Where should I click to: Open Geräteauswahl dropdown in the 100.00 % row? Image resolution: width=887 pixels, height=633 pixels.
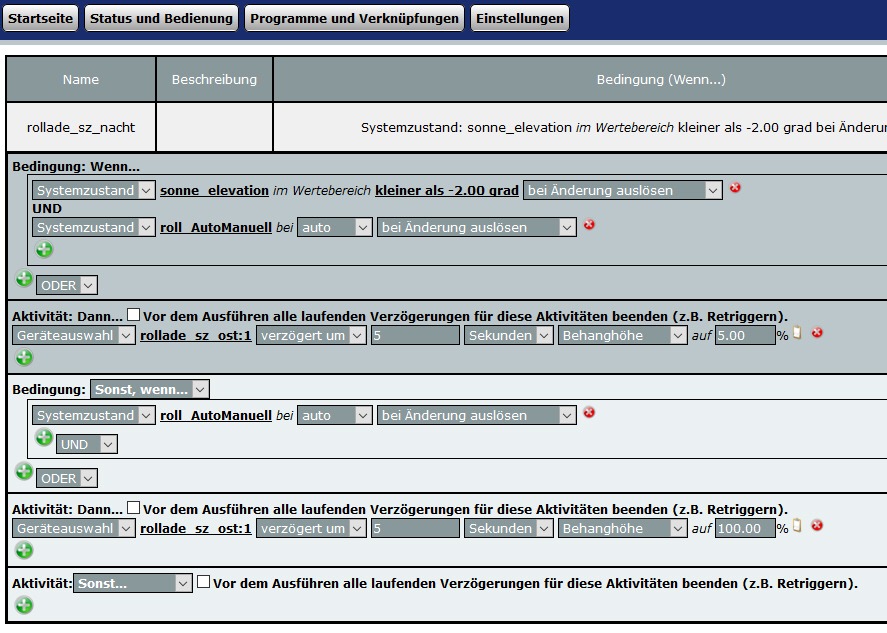pyautogui.click(x=74, y=528)
